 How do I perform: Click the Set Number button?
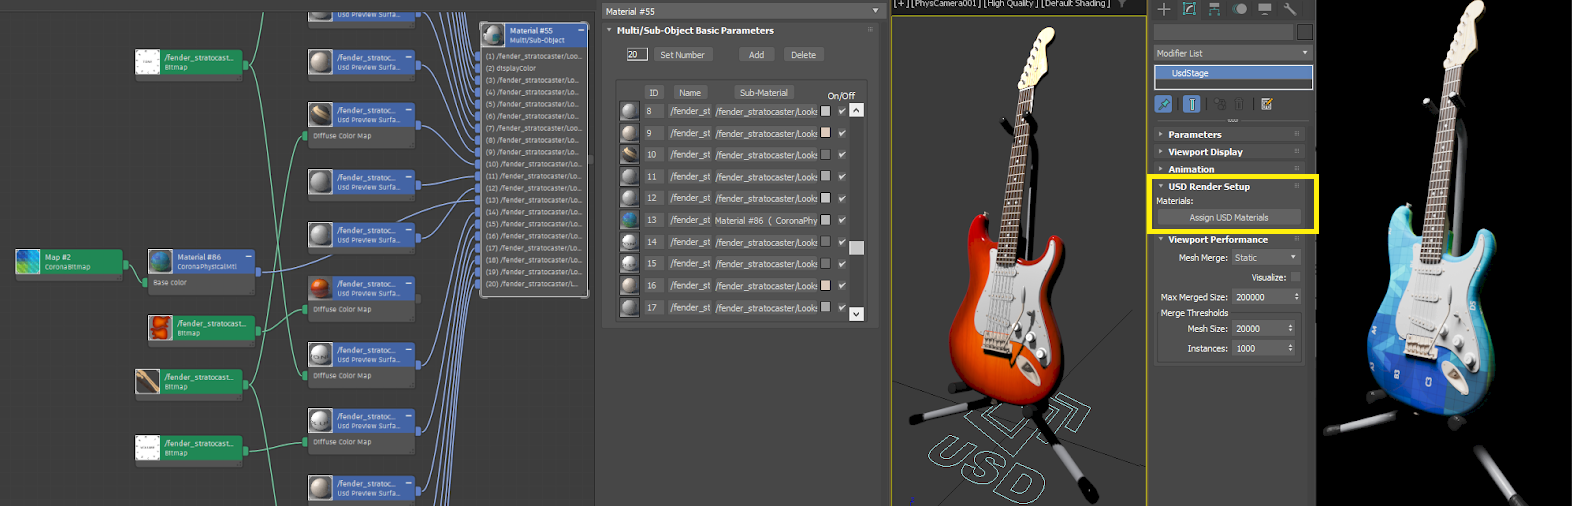point(682,55)
